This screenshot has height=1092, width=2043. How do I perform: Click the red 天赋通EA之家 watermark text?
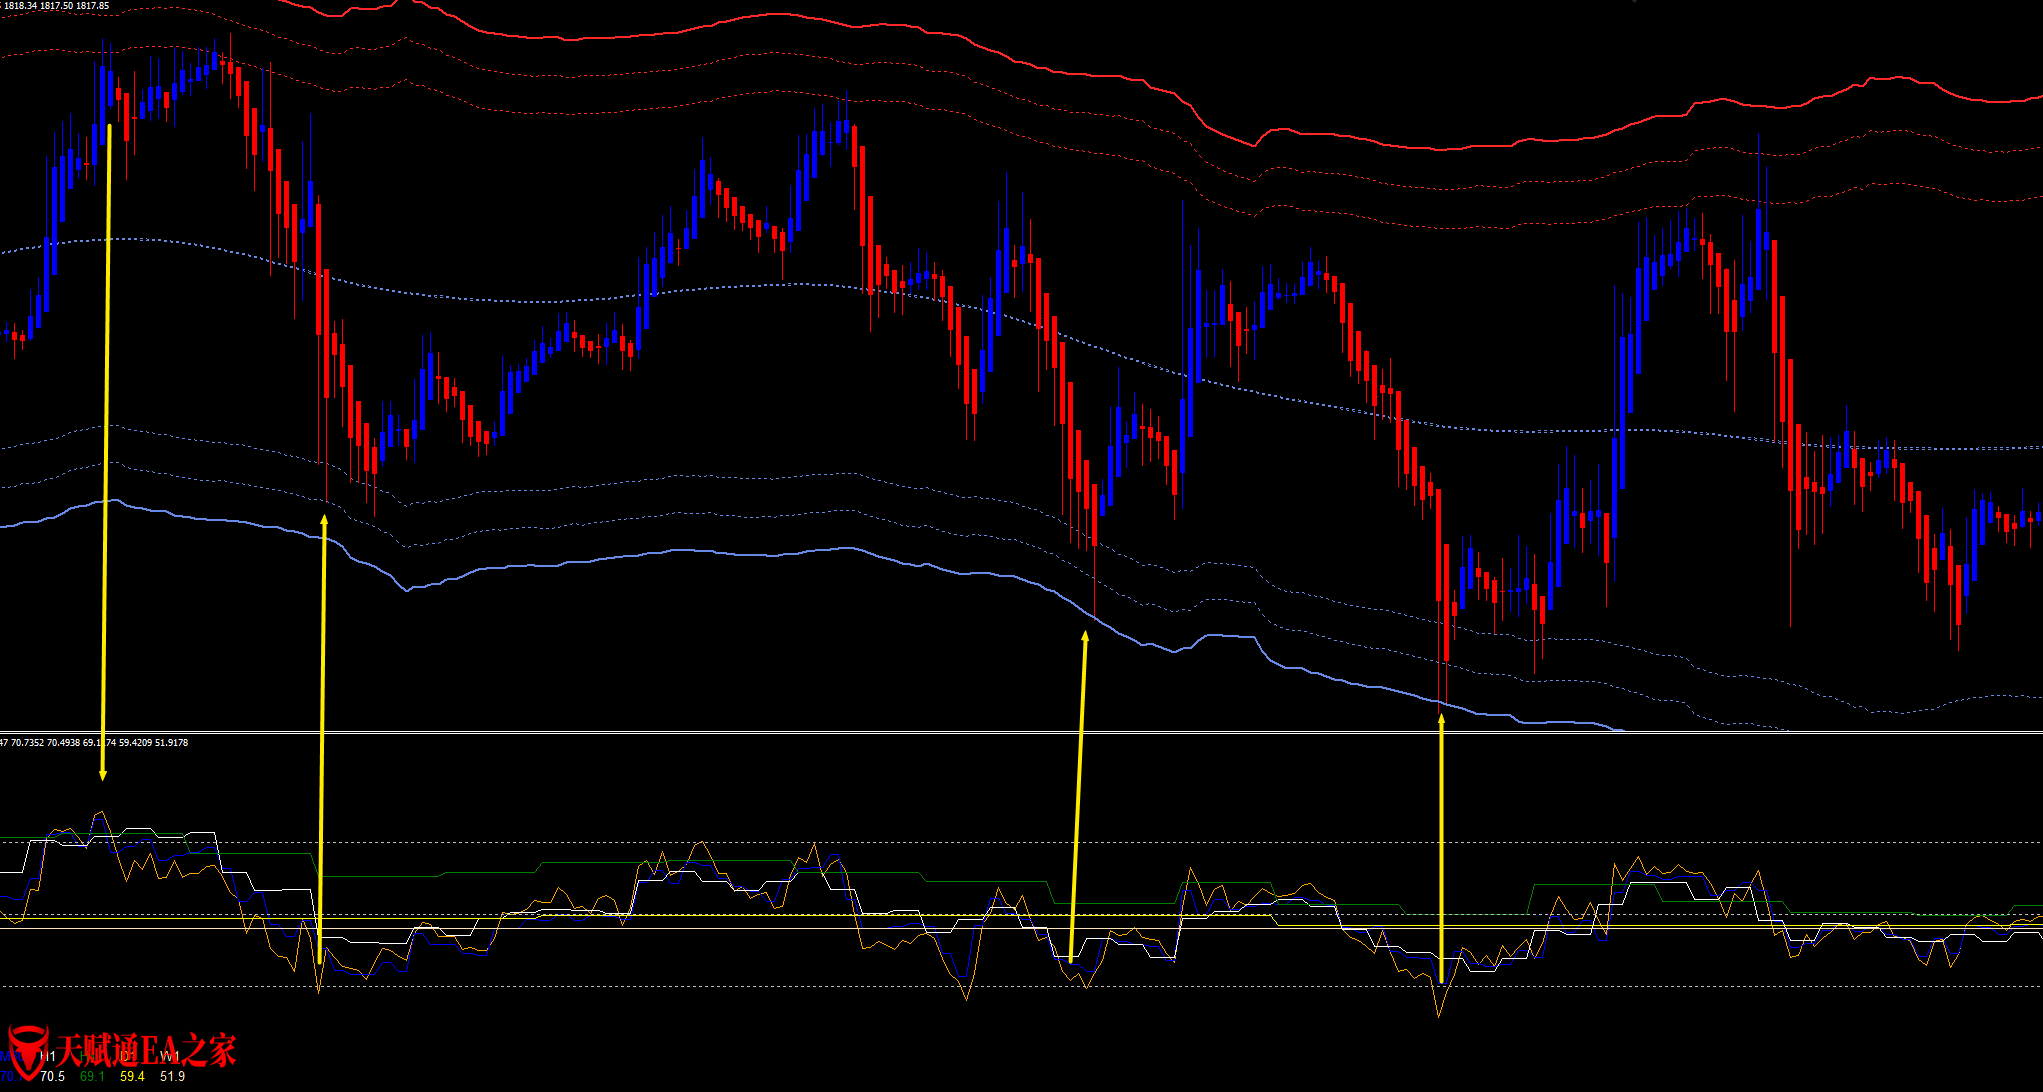pos(145,1050)
